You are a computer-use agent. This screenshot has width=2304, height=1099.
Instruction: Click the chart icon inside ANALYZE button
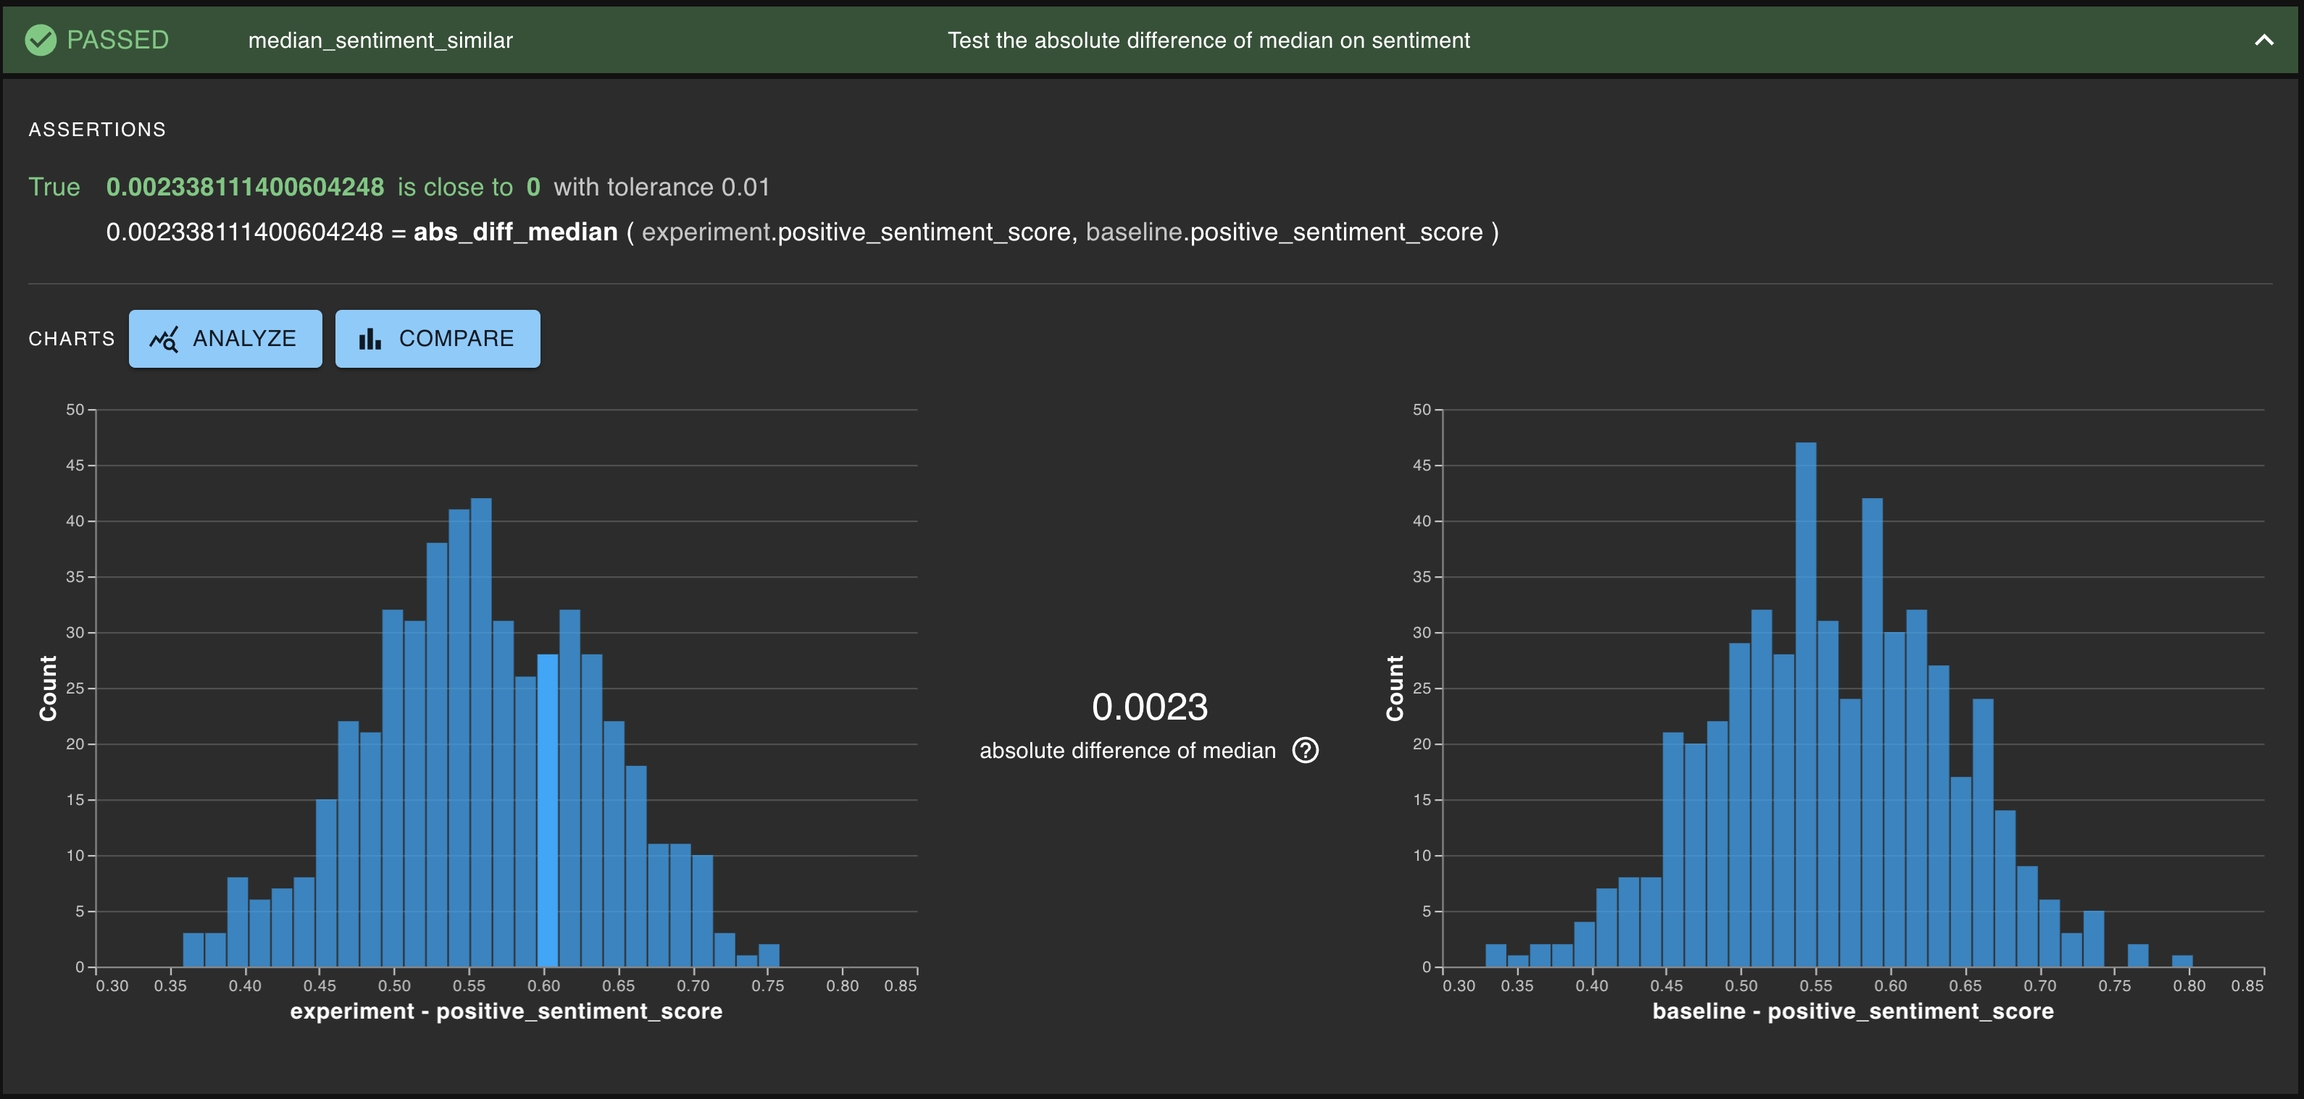pyautogui.click(x=164, y=339)
